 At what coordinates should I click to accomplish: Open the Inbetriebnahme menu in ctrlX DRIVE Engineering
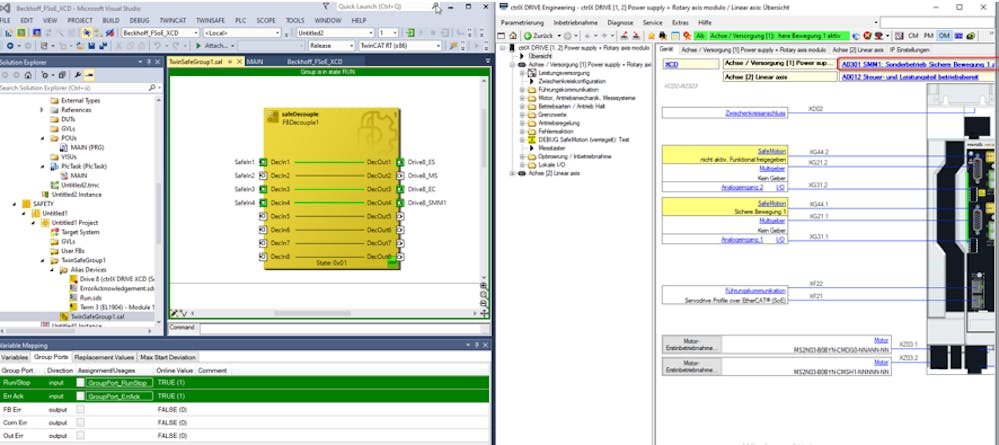click(x=575, y=22)
